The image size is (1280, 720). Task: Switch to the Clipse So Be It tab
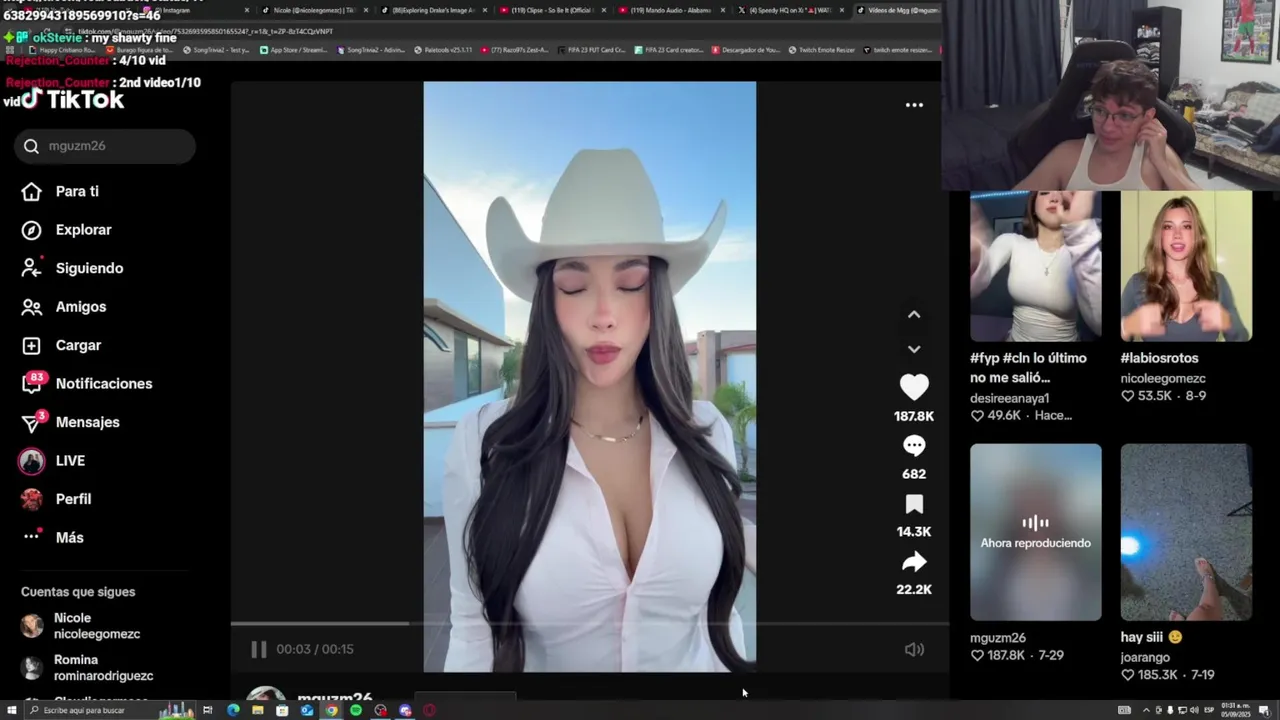[x=551, y=10]
